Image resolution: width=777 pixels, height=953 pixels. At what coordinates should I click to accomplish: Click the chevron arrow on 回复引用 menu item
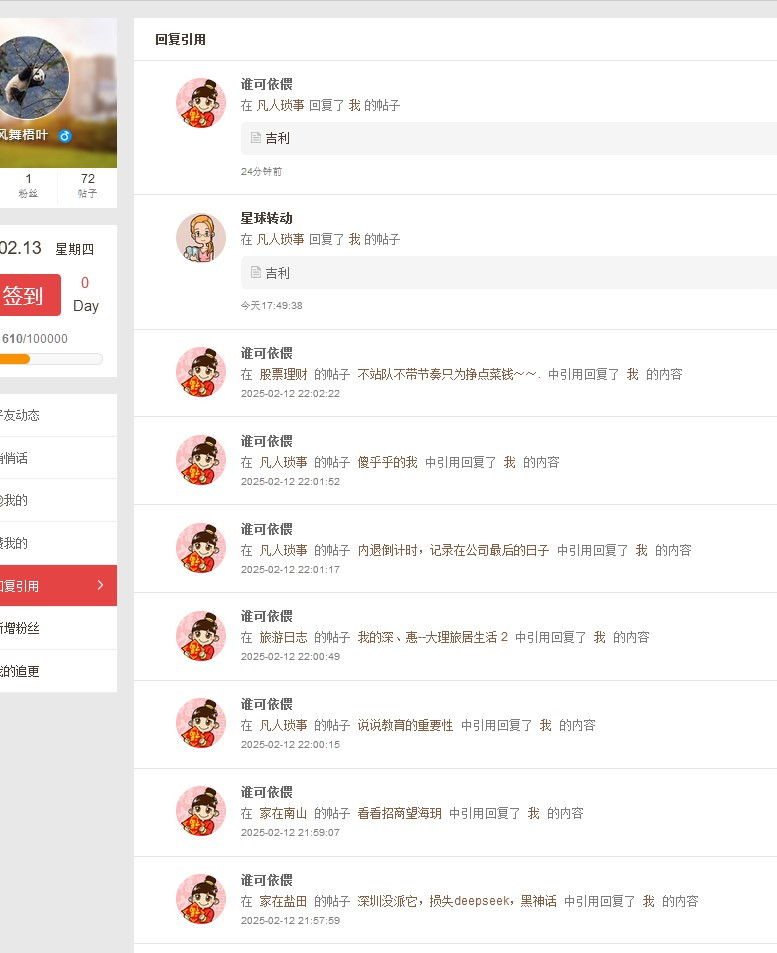(100, 585)
